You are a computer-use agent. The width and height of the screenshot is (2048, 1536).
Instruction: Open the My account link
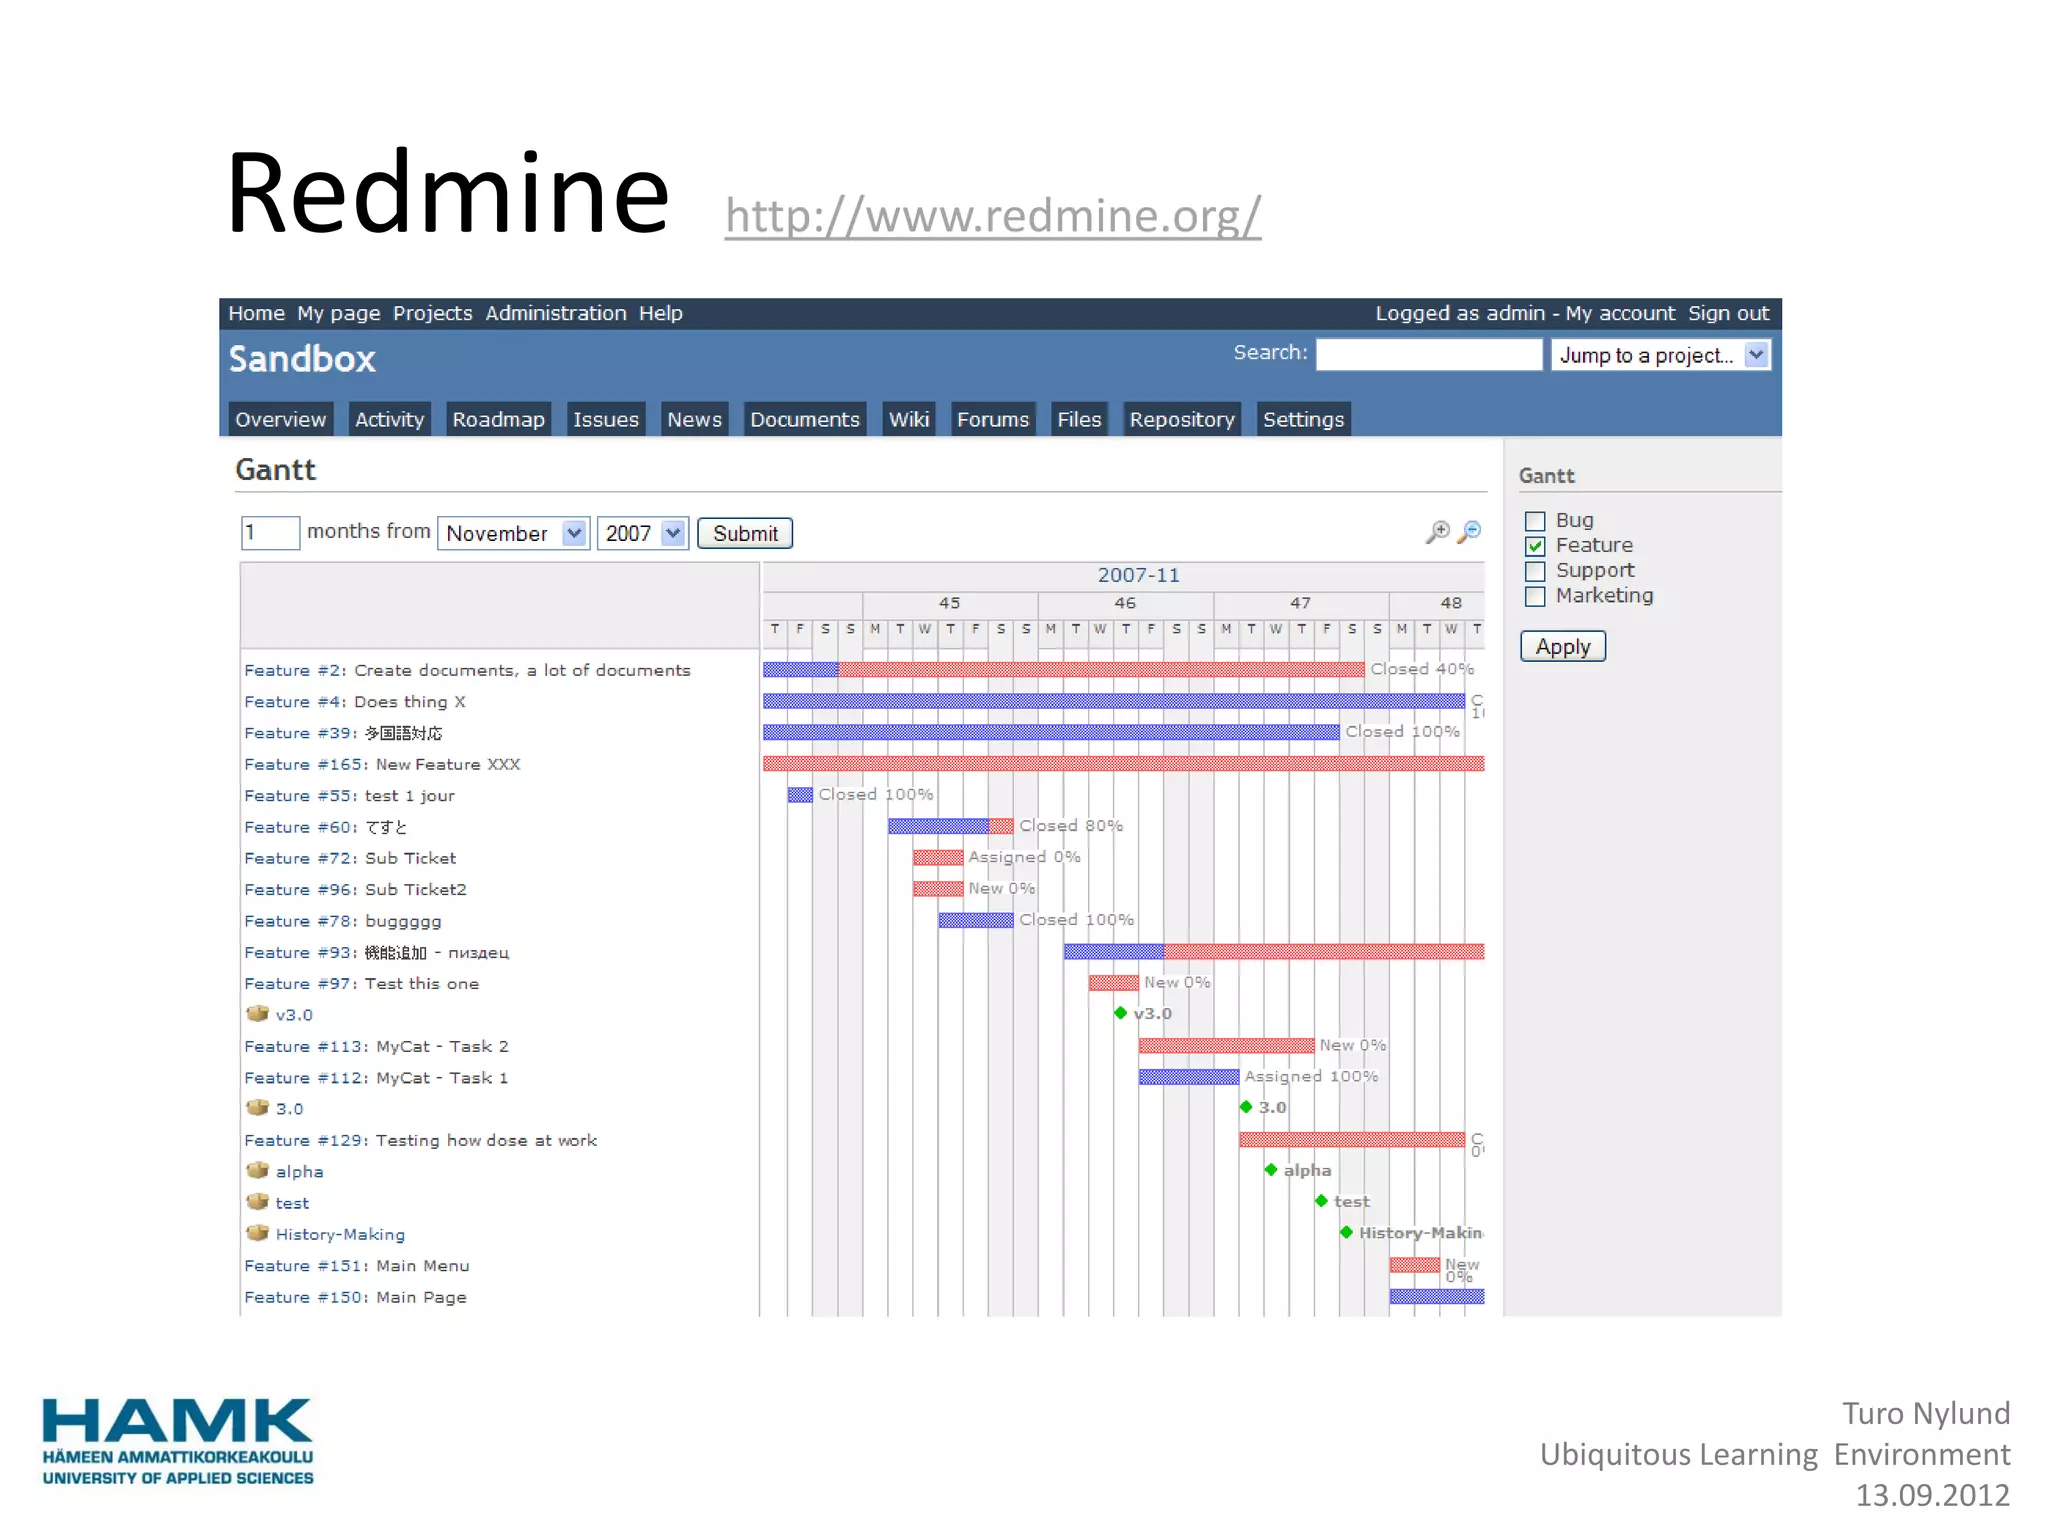click(1620, 313)
